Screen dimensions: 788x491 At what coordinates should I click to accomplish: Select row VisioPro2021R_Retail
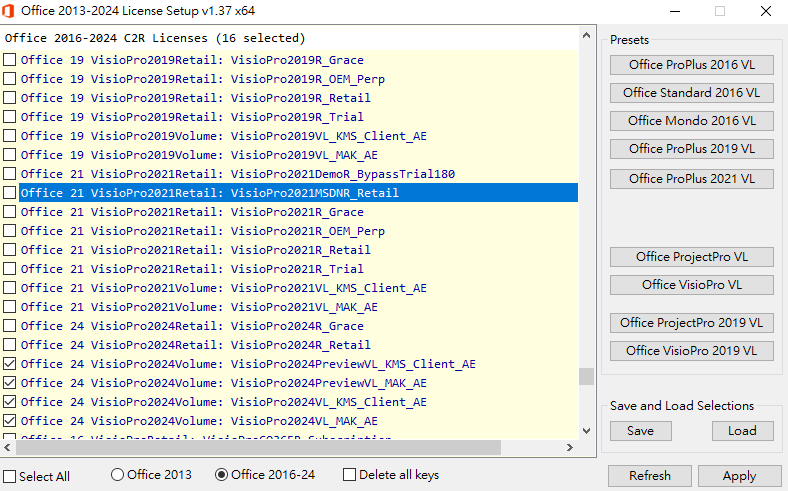pyautogui.click(x=299, y=250)
